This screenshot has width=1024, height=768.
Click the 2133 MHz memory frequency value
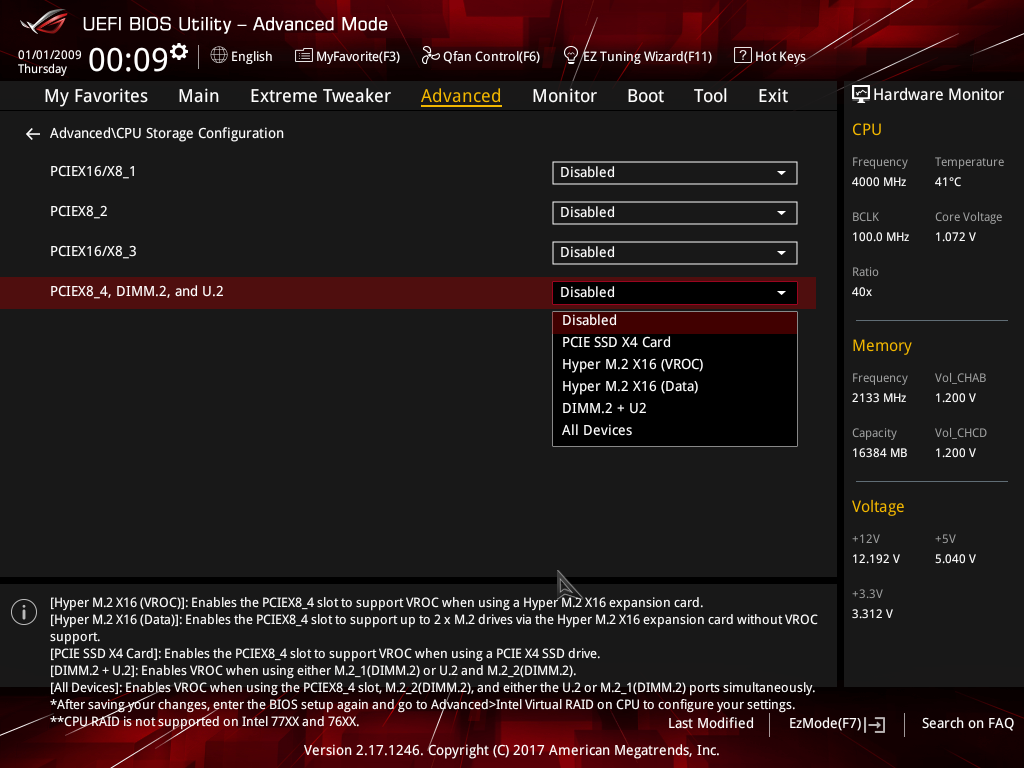879,398
